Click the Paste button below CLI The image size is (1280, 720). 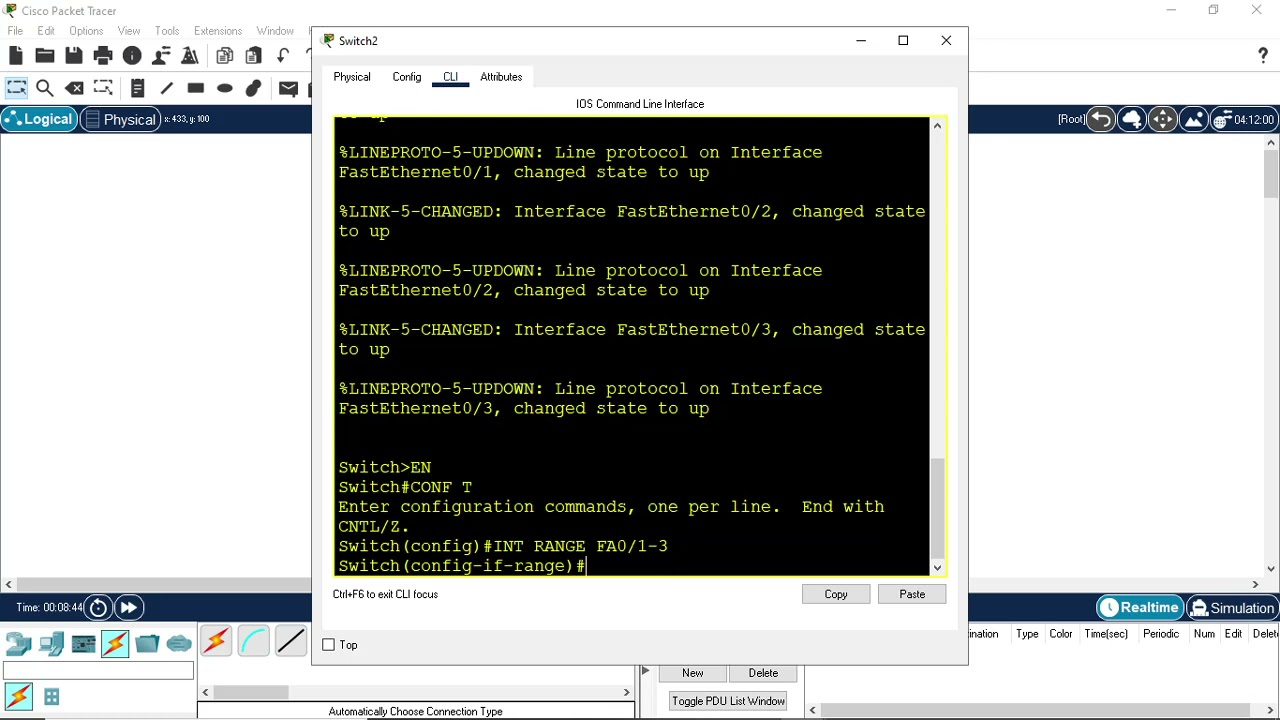pos(912,594)
